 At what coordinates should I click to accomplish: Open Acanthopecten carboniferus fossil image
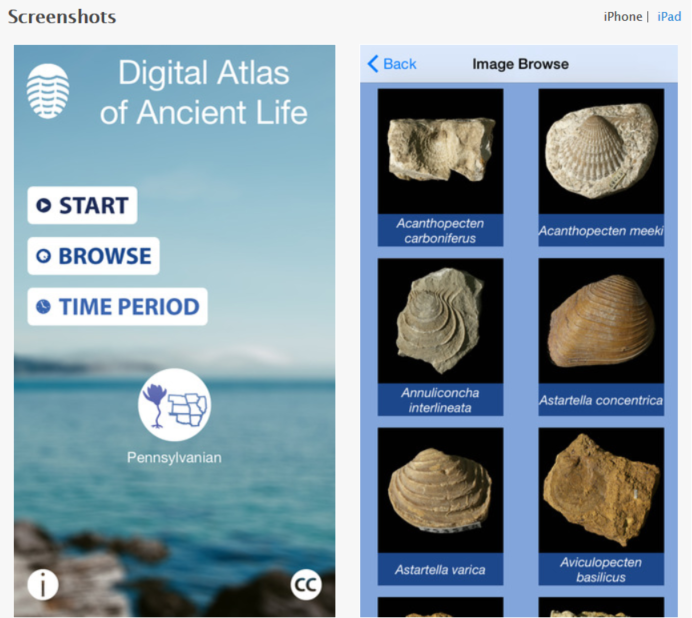click(440, 151)
